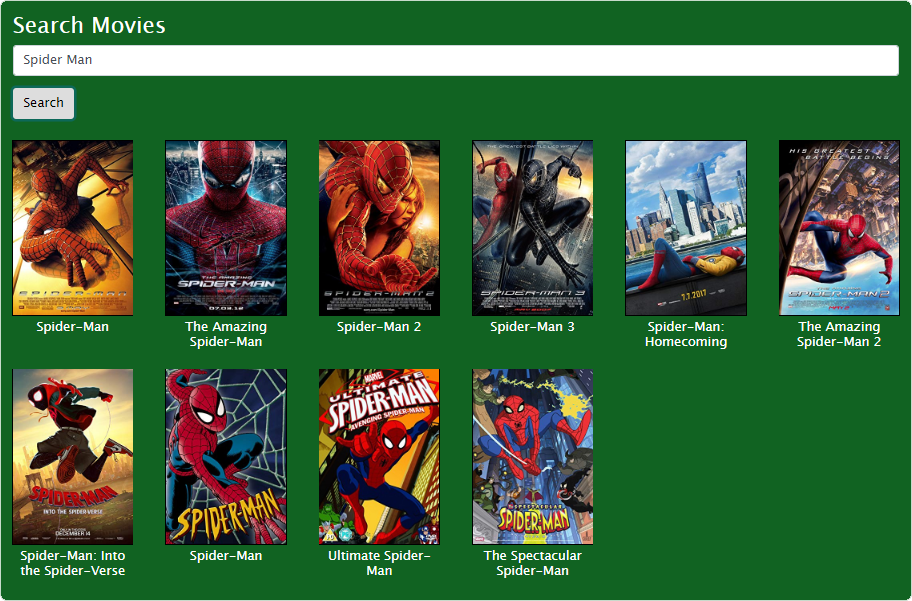912x601 pixels.
Task: Click the first row 'Spider-Man' title text
Action: click(x=73, y=327)
